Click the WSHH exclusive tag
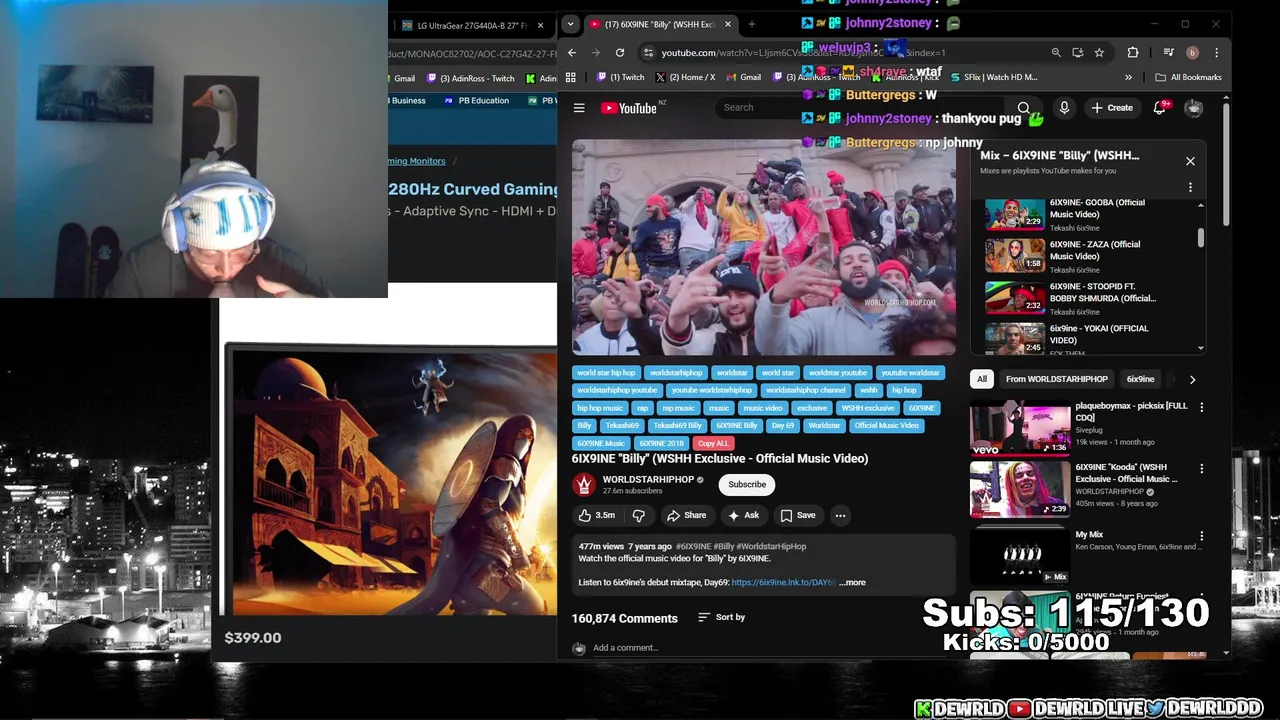The height and width of the screenshot is (720, 1280). pos(867,408)
